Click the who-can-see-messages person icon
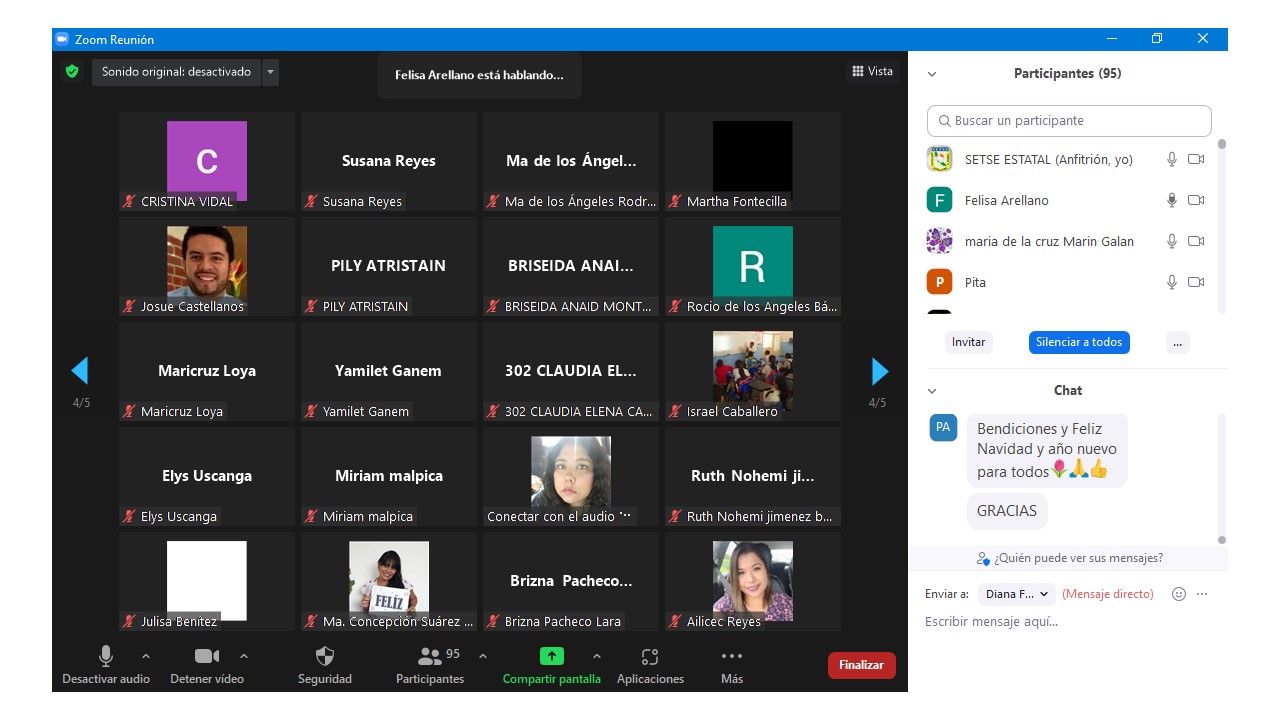The image size is (1280, 720). (x=984, y=558)
